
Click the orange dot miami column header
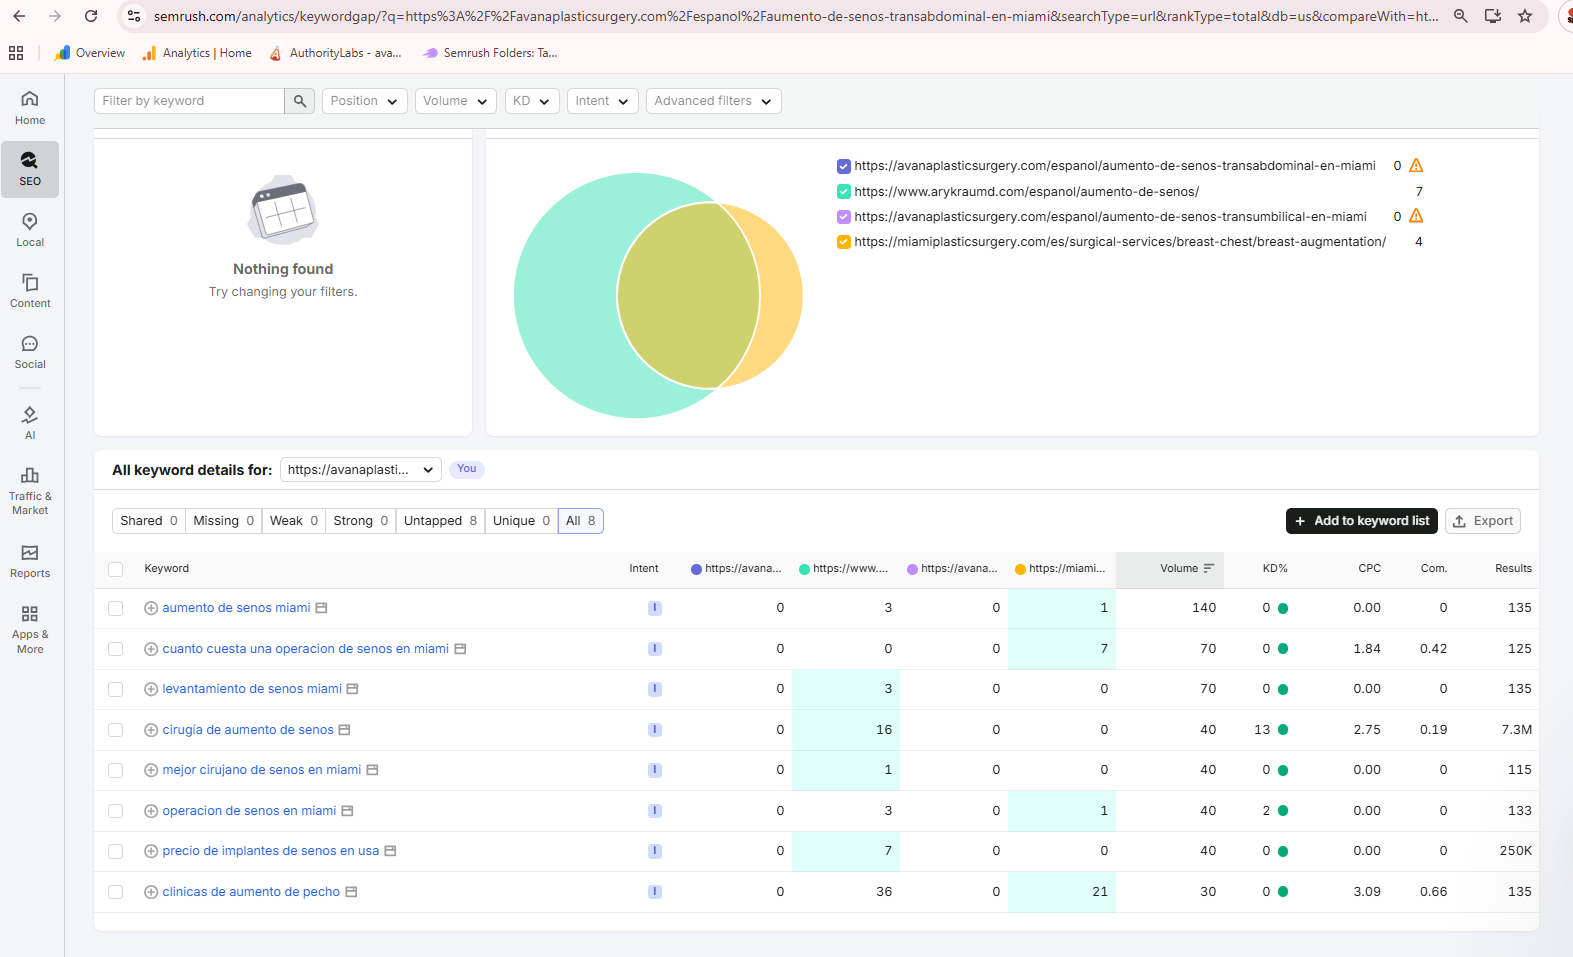click(1061, 569)
